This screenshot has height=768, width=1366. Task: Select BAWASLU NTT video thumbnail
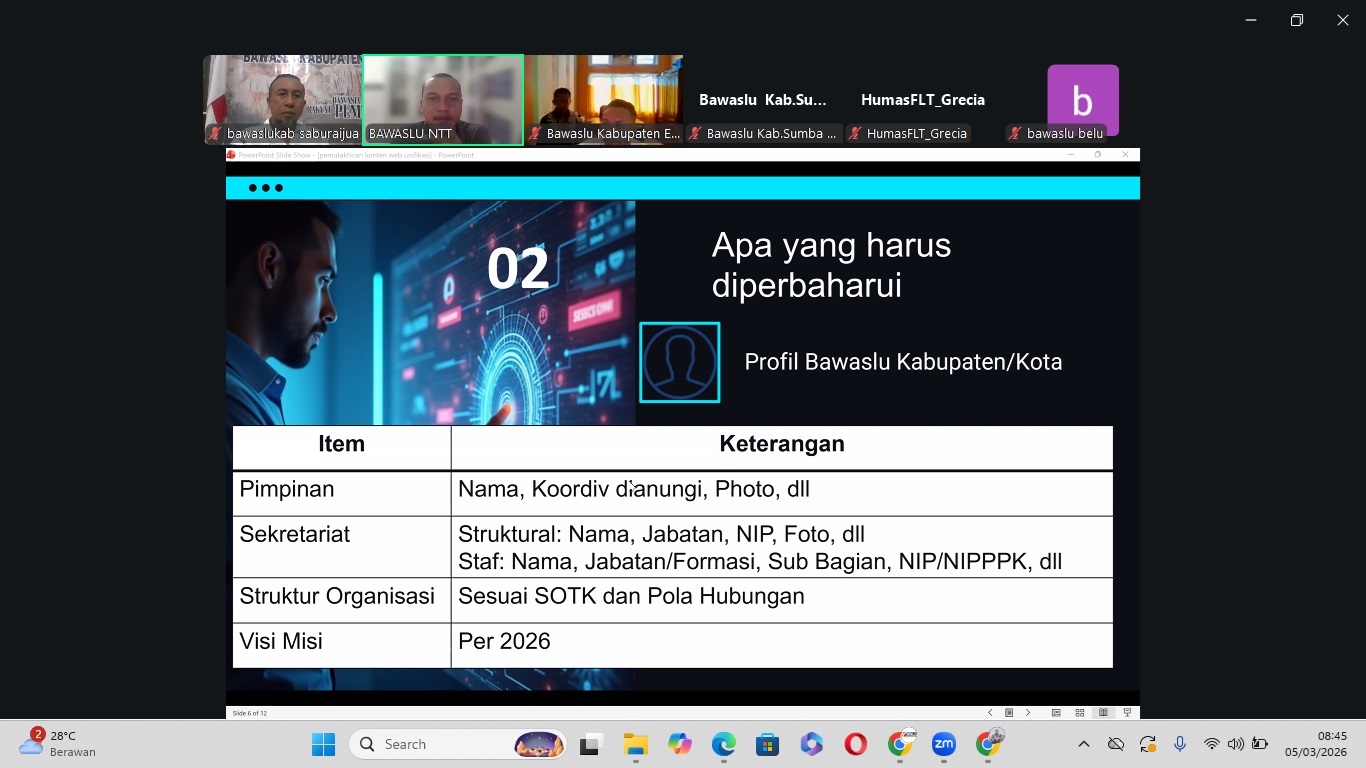coord(443,100)
